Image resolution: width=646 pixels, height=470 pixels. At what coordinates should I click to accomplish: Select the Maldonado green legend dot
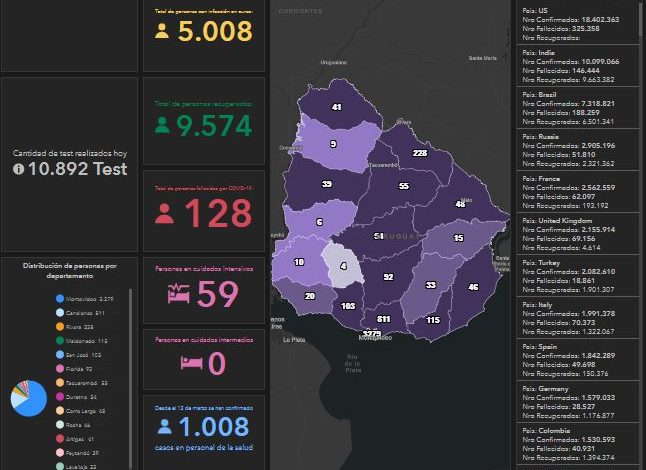point(60,340)
